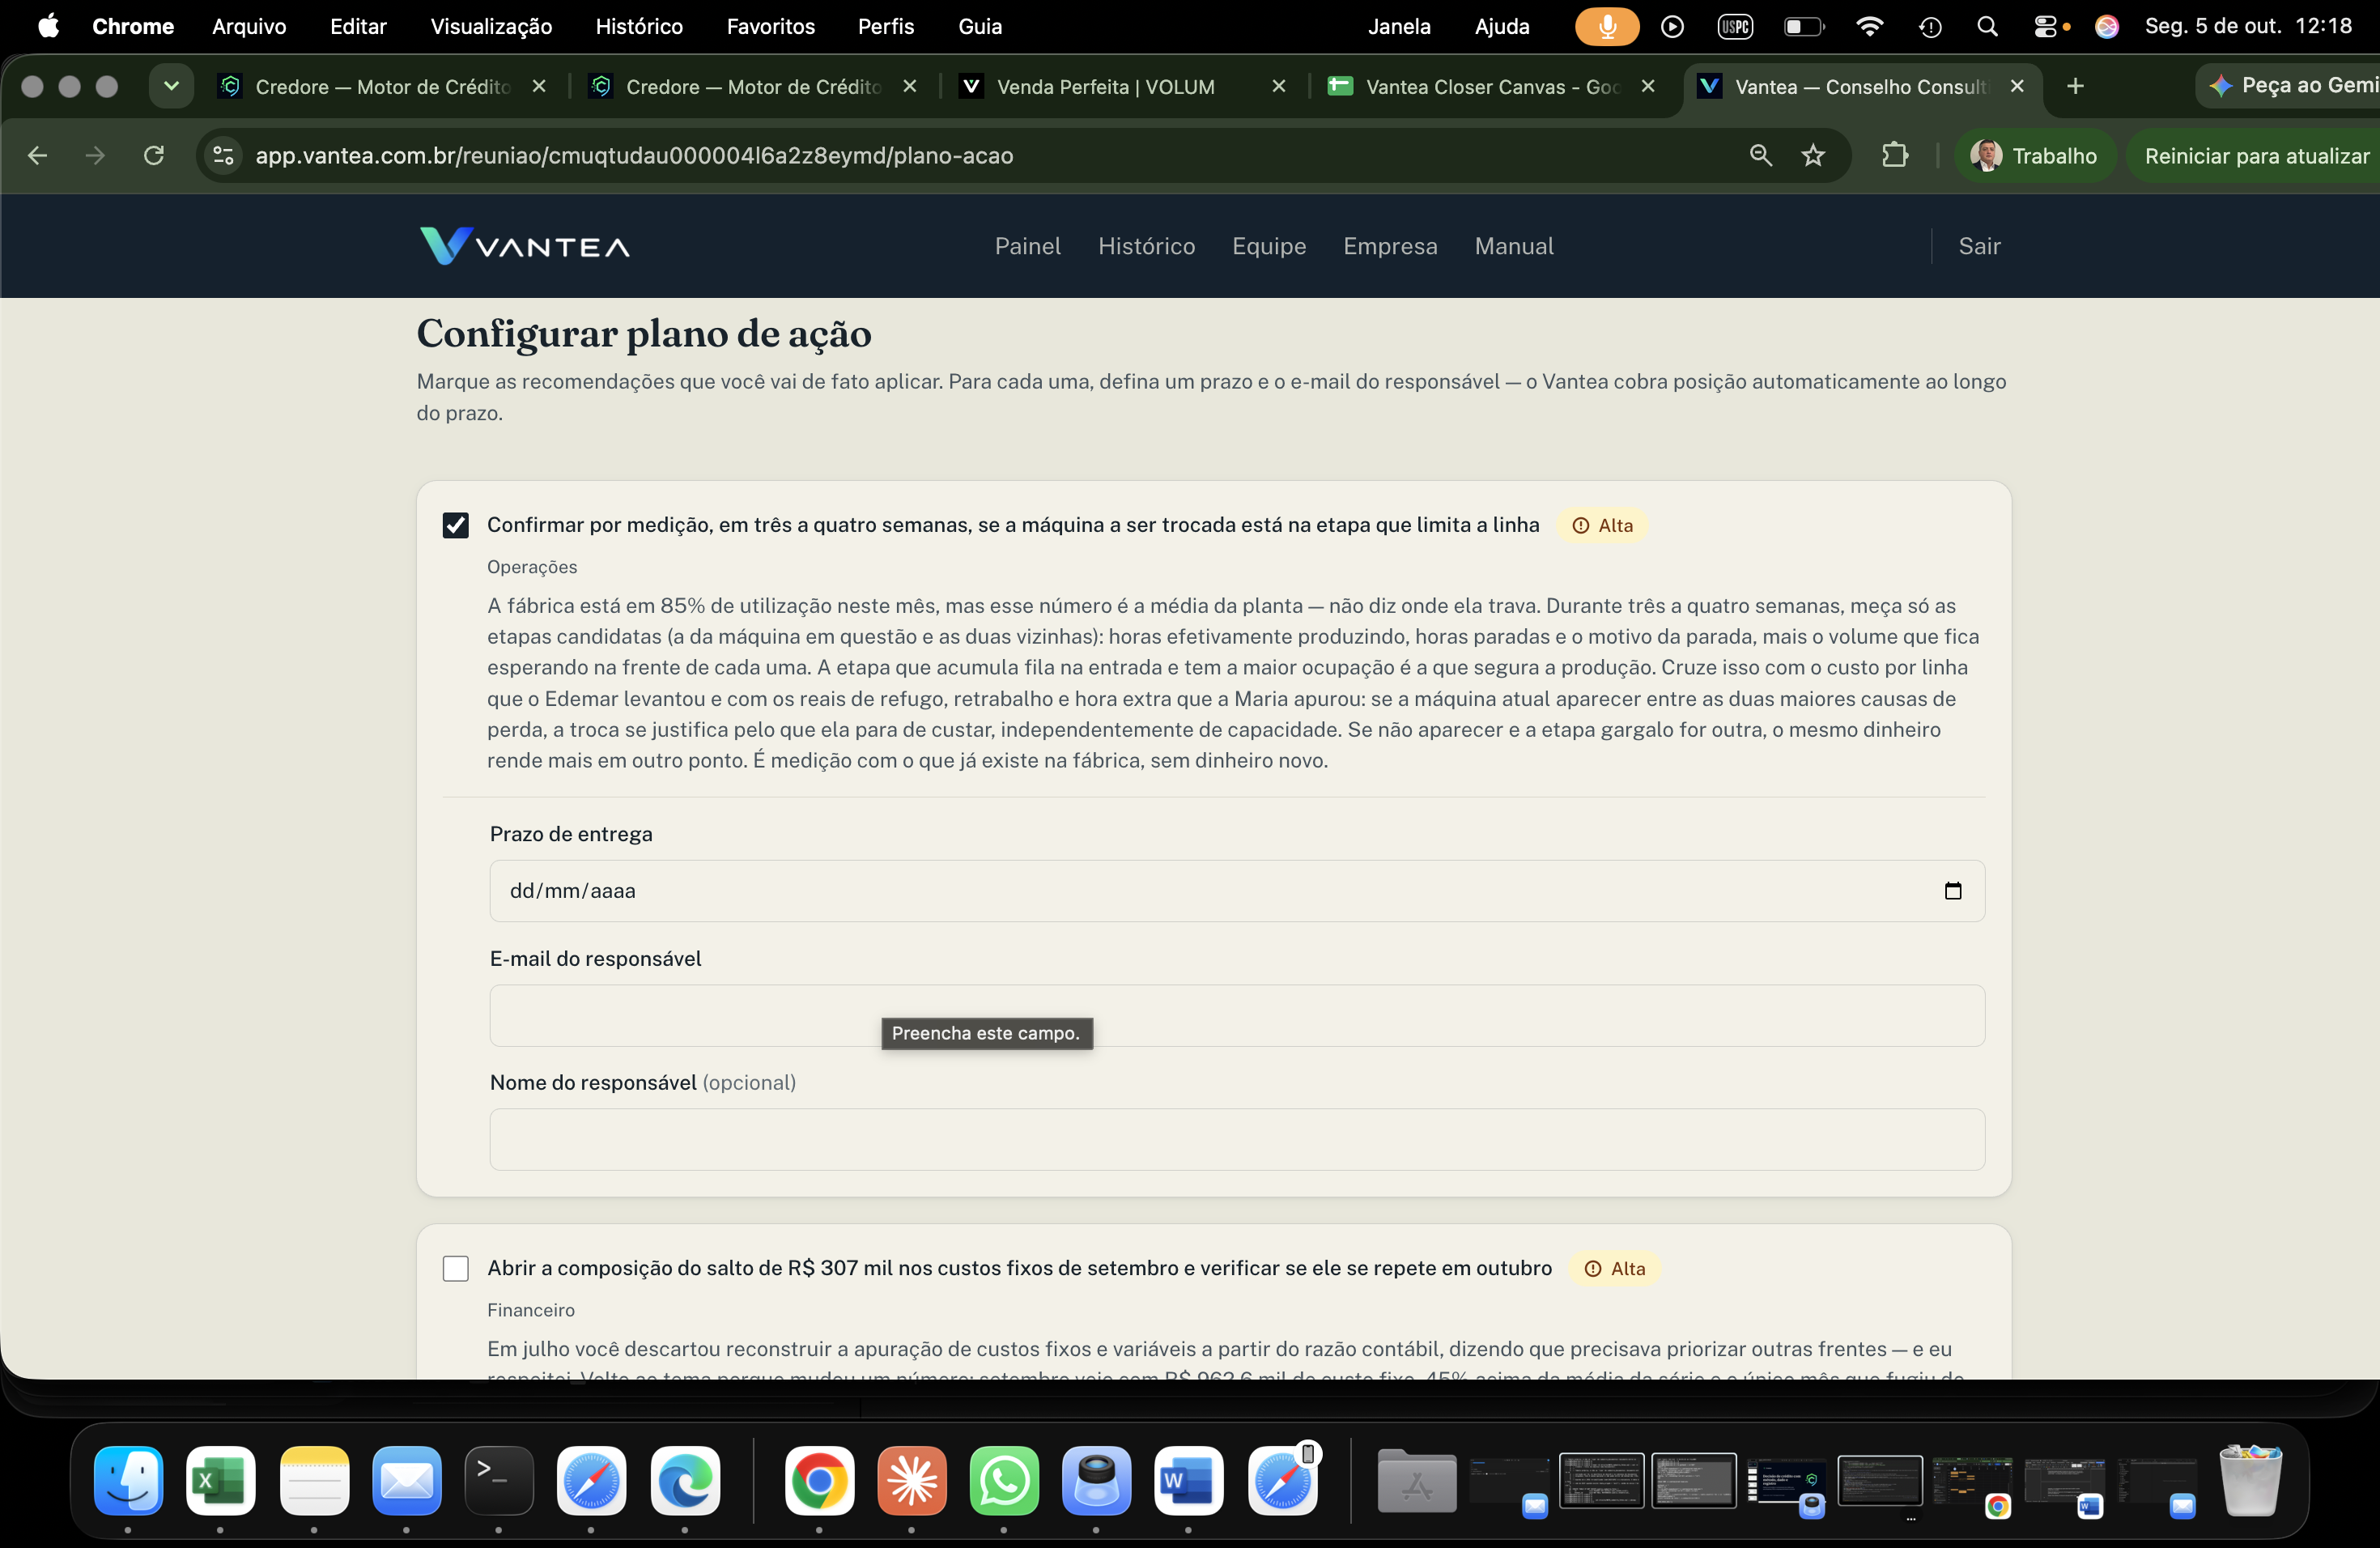Screen dimensions: 2380x1548
Task: Open a new tab with plus button
Action: [2074, 86]
